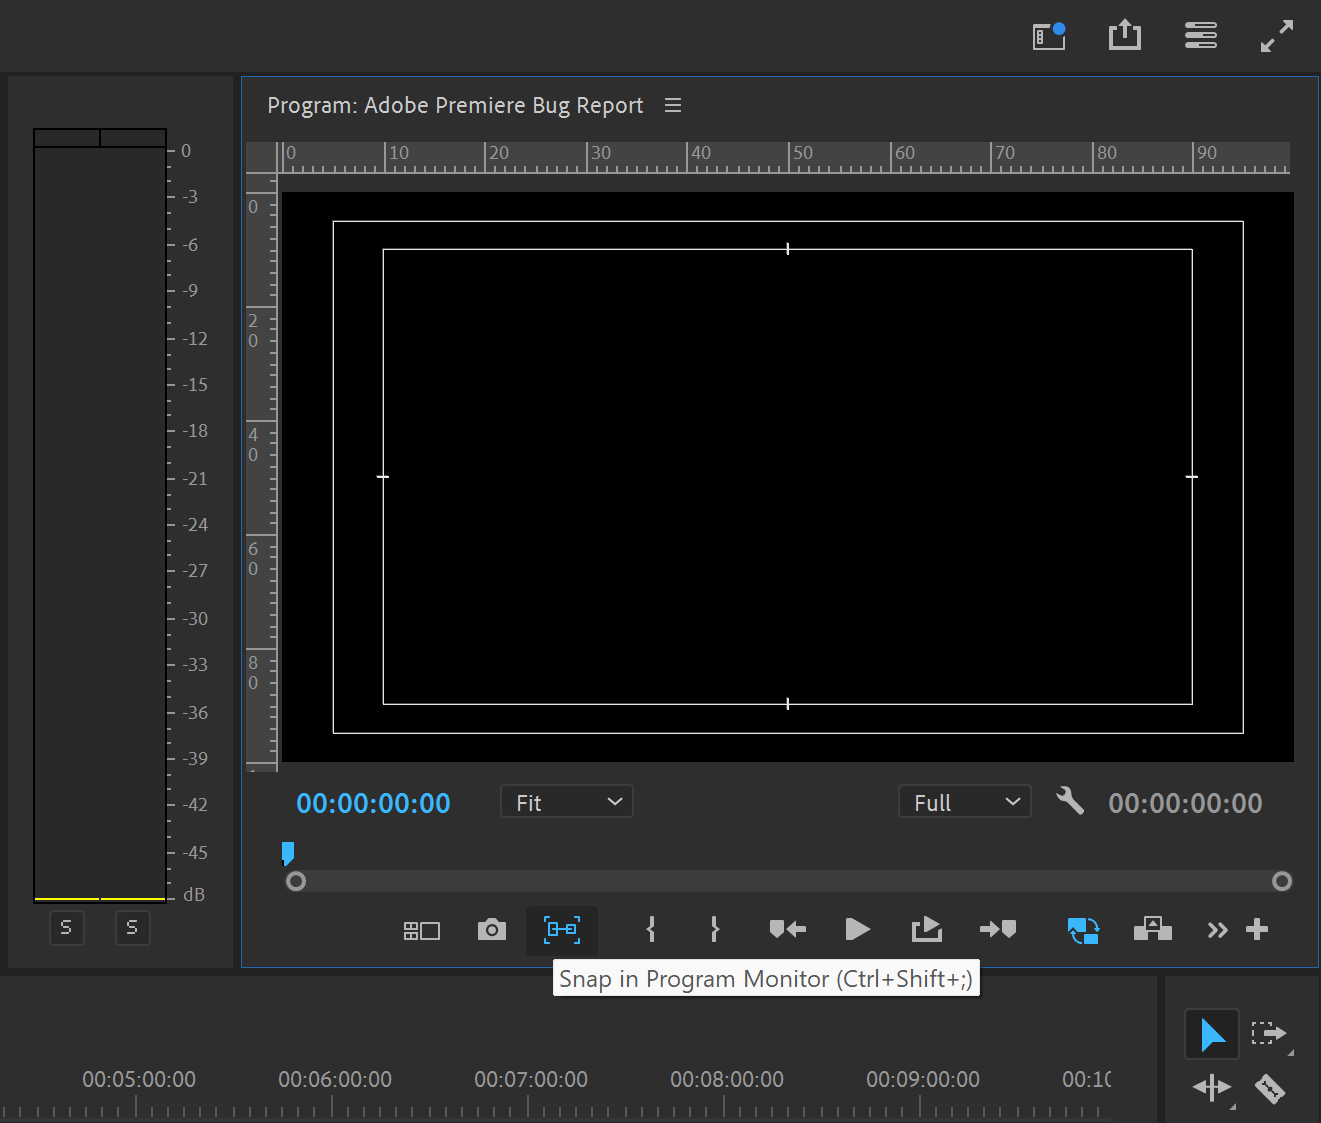
Task: Toggle Snap in Program Monitor
Action: click(x=562, y=930)
